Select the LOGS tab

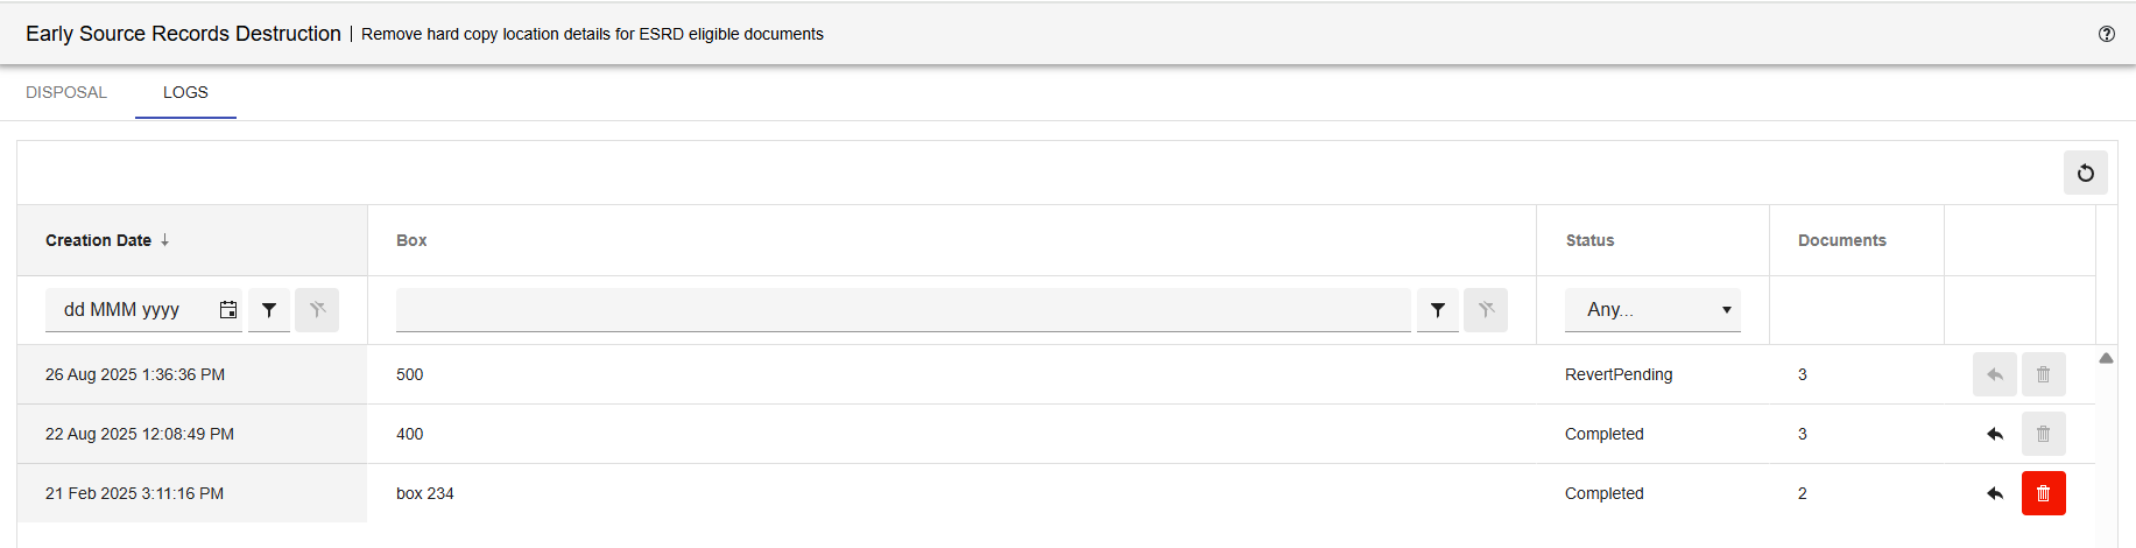[185, 92]
